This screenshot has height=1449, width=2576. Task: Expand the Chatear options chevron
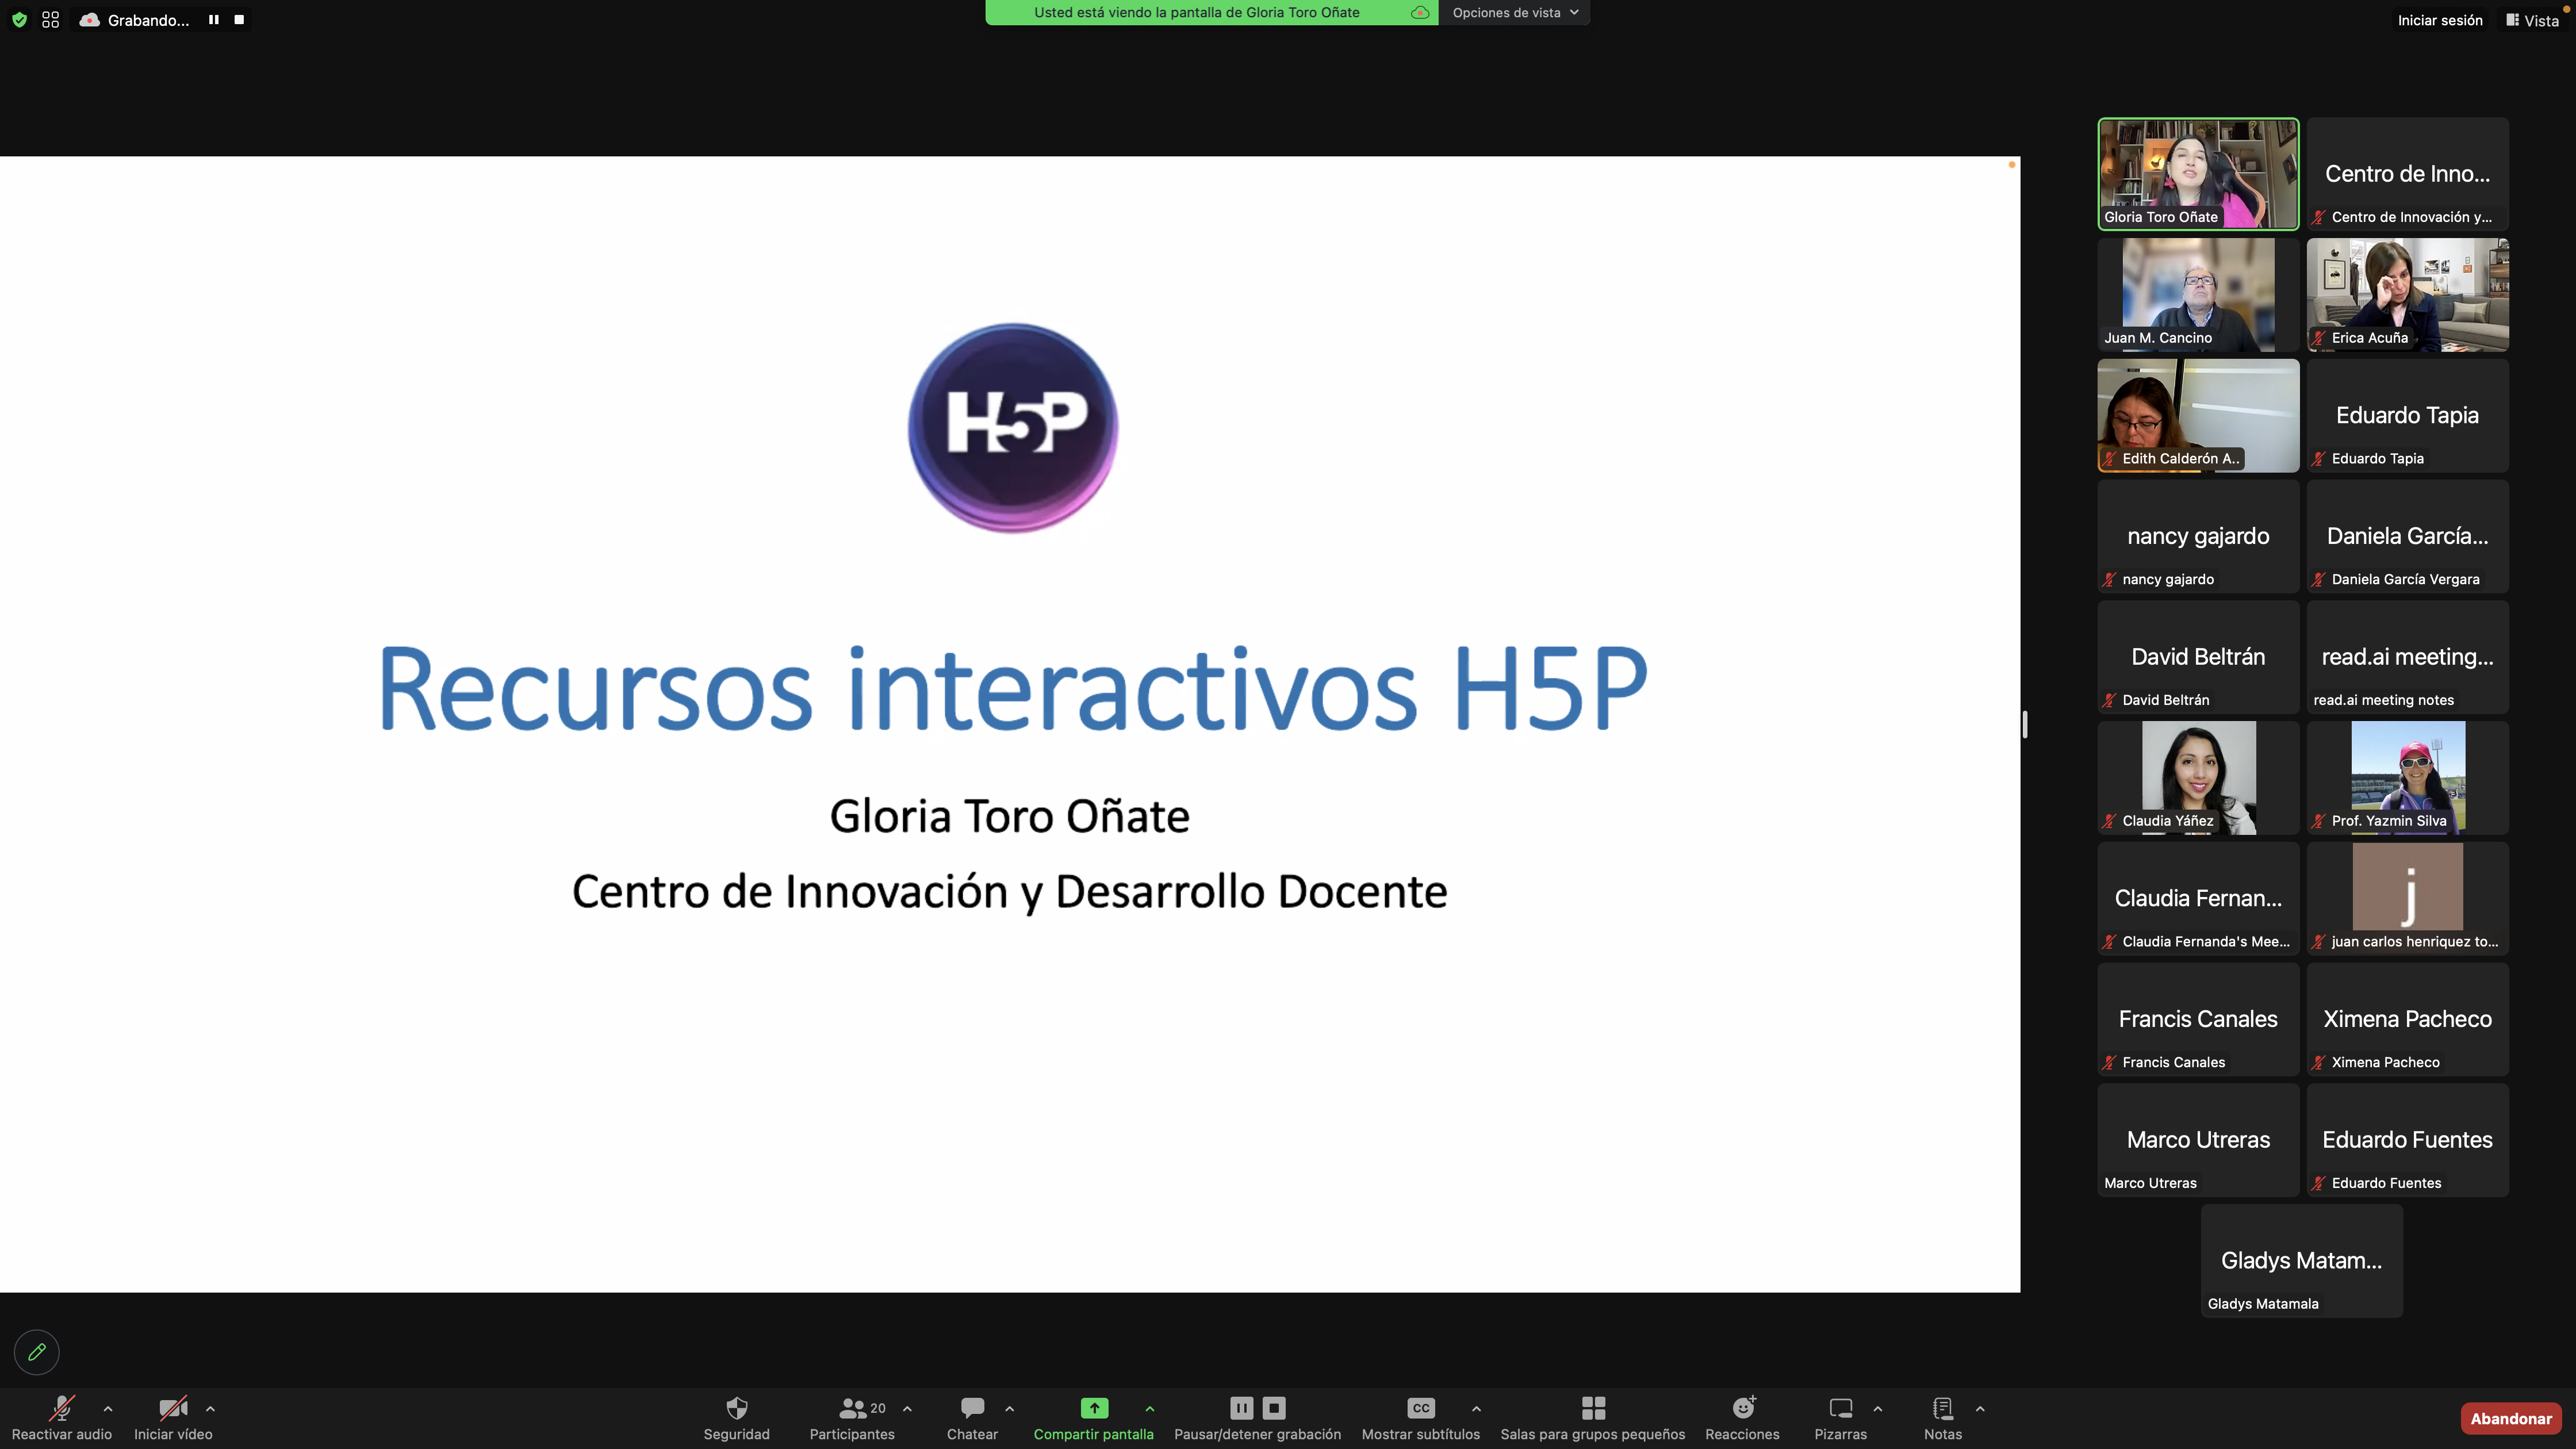click(x=1009, y=1408)
